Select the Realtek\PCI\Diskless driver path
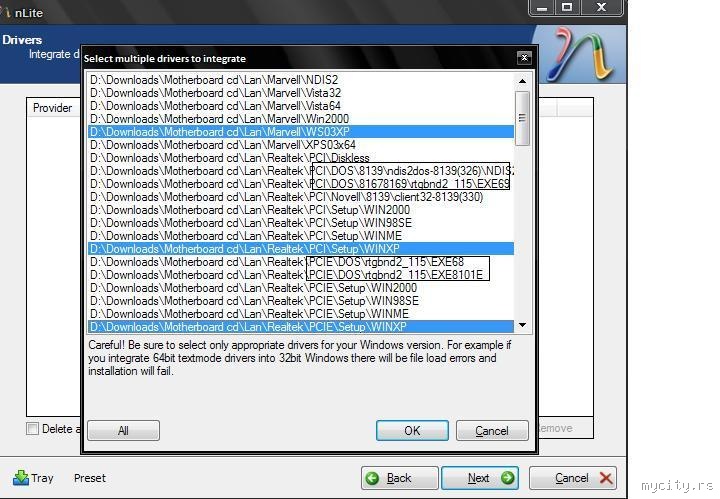Image resolution: width=720 pixels, height=499 pixels. pos(301,157)
